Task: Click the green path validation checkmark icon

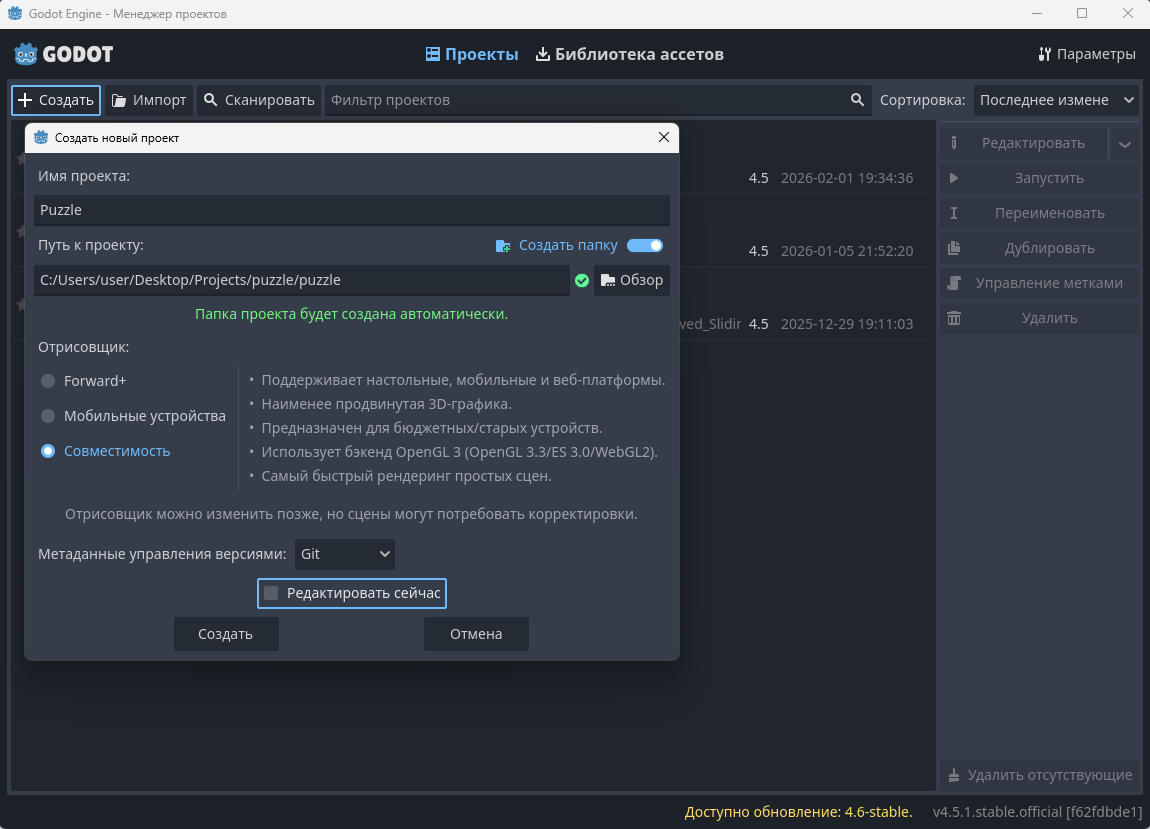Action: pos(582,281)
